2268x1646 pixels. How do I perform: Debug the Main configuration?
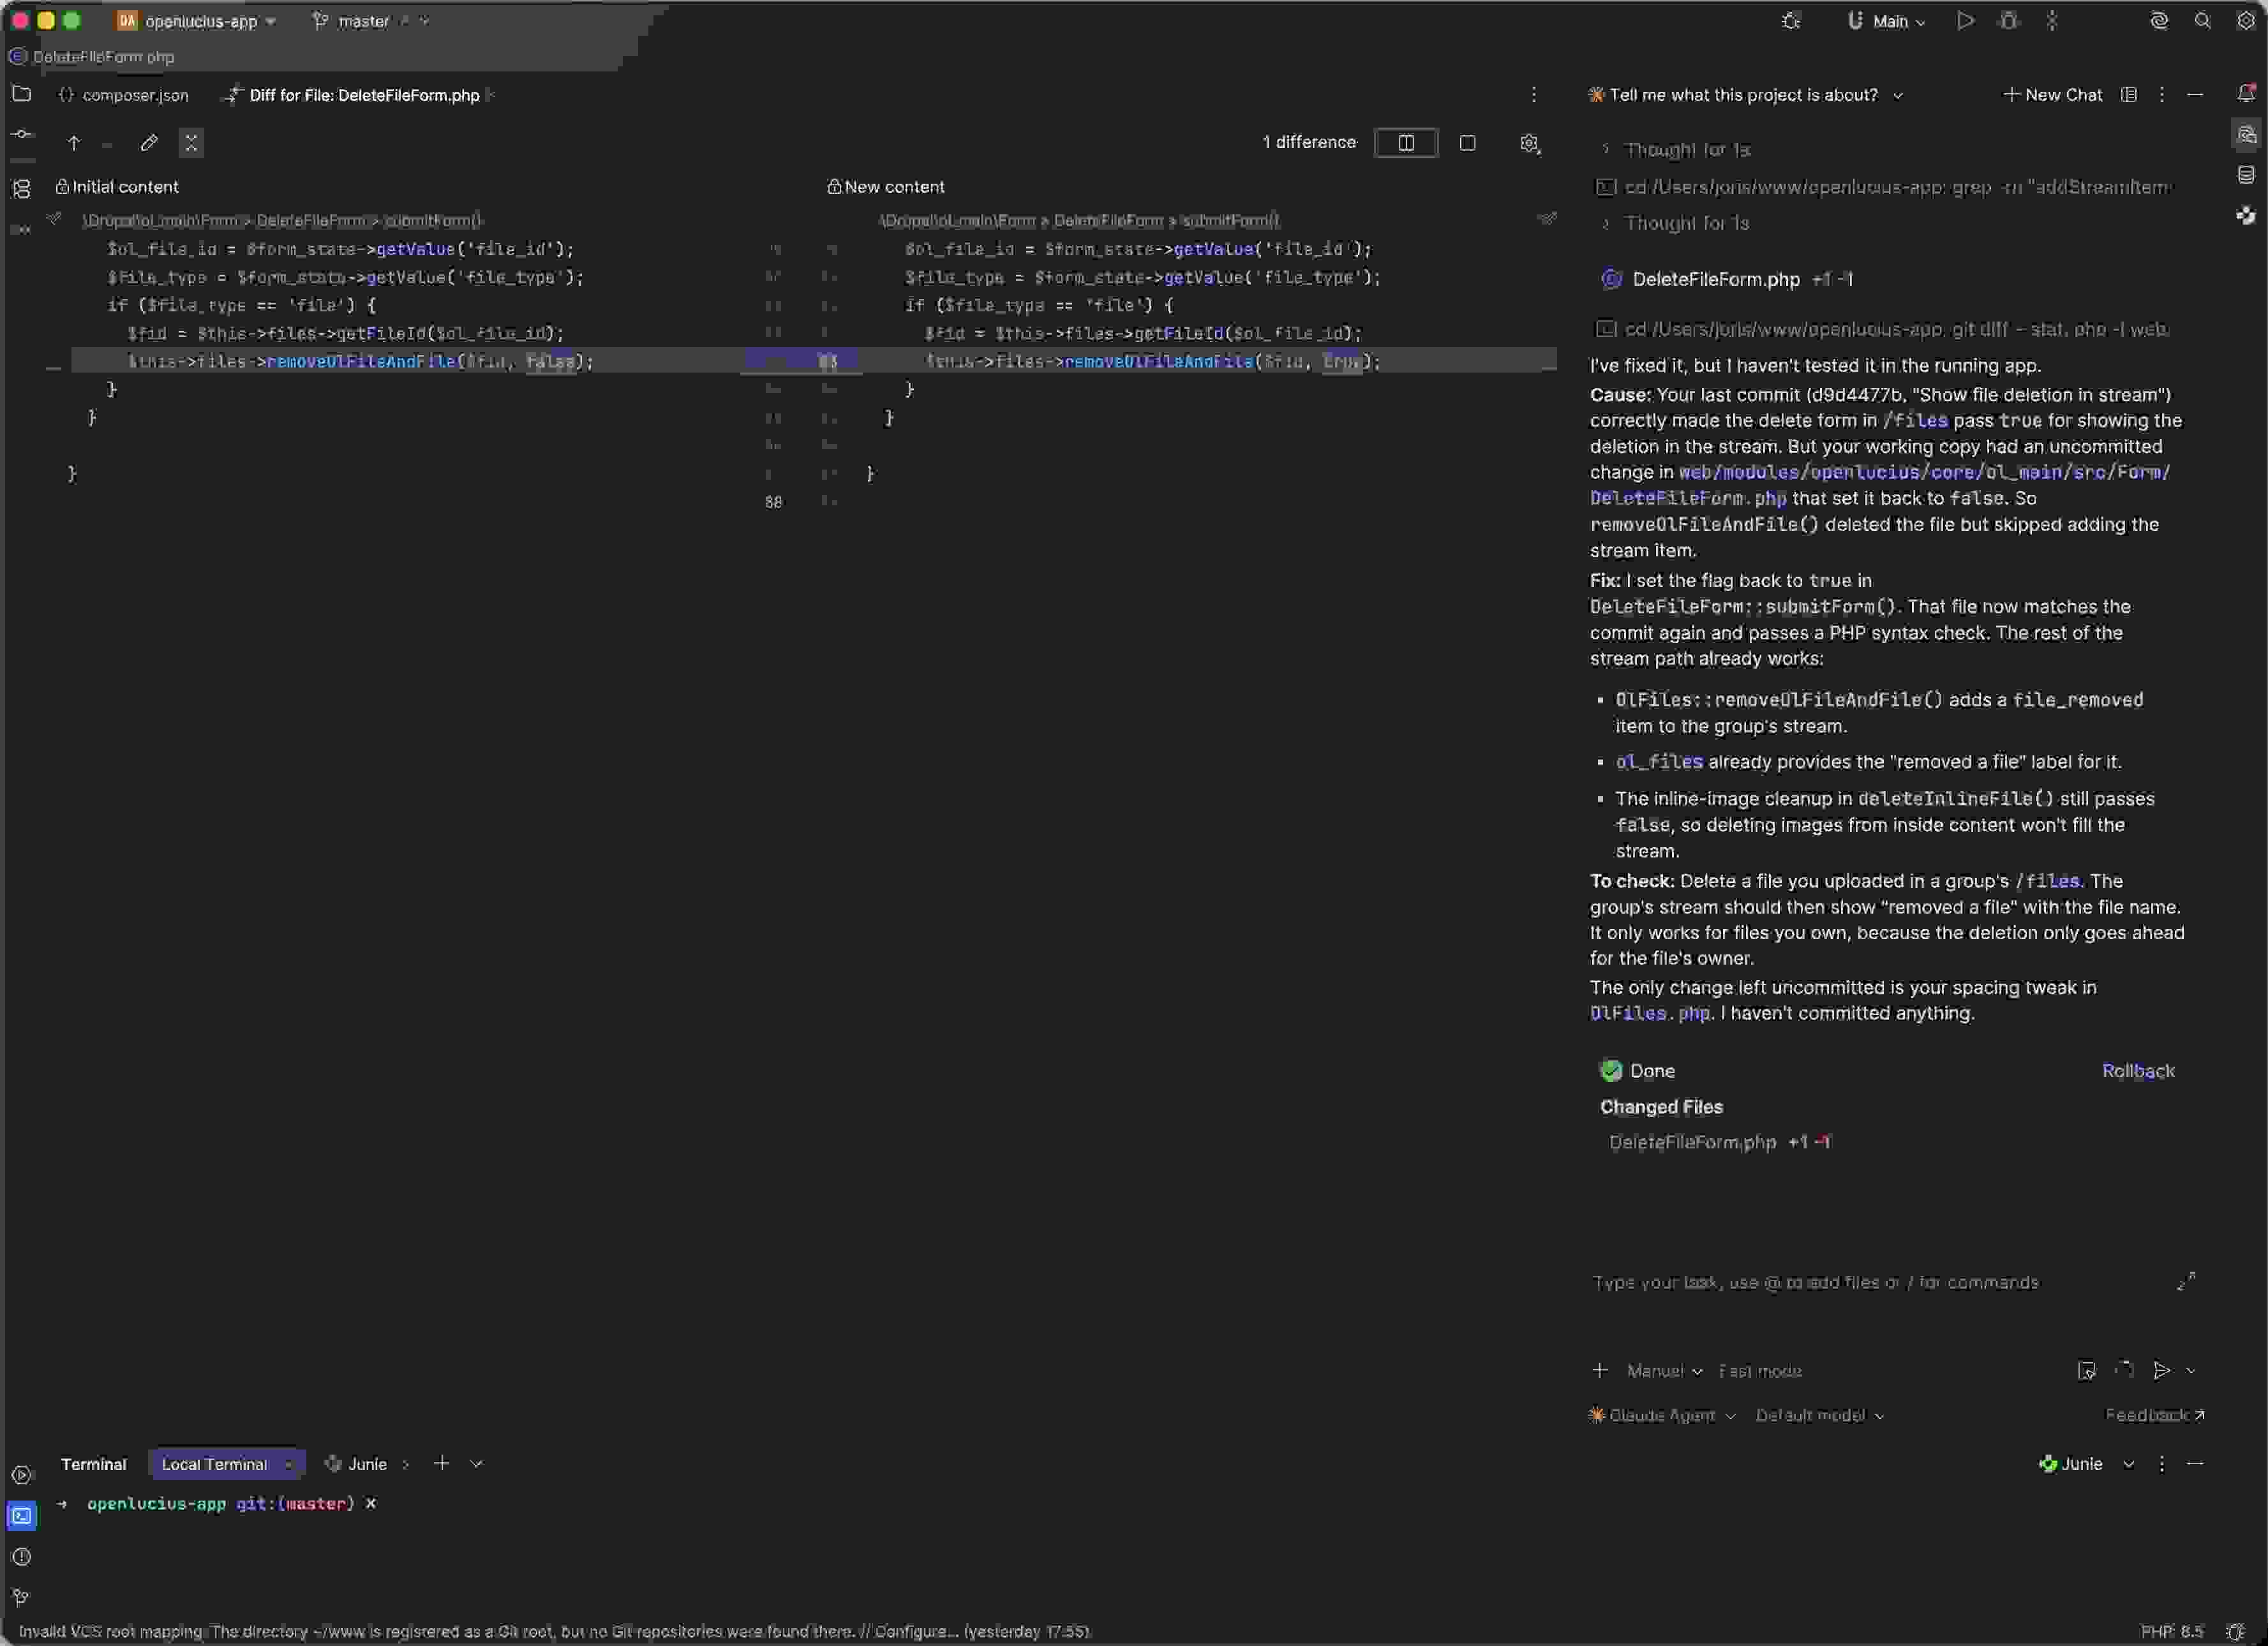click(2009, 21)
